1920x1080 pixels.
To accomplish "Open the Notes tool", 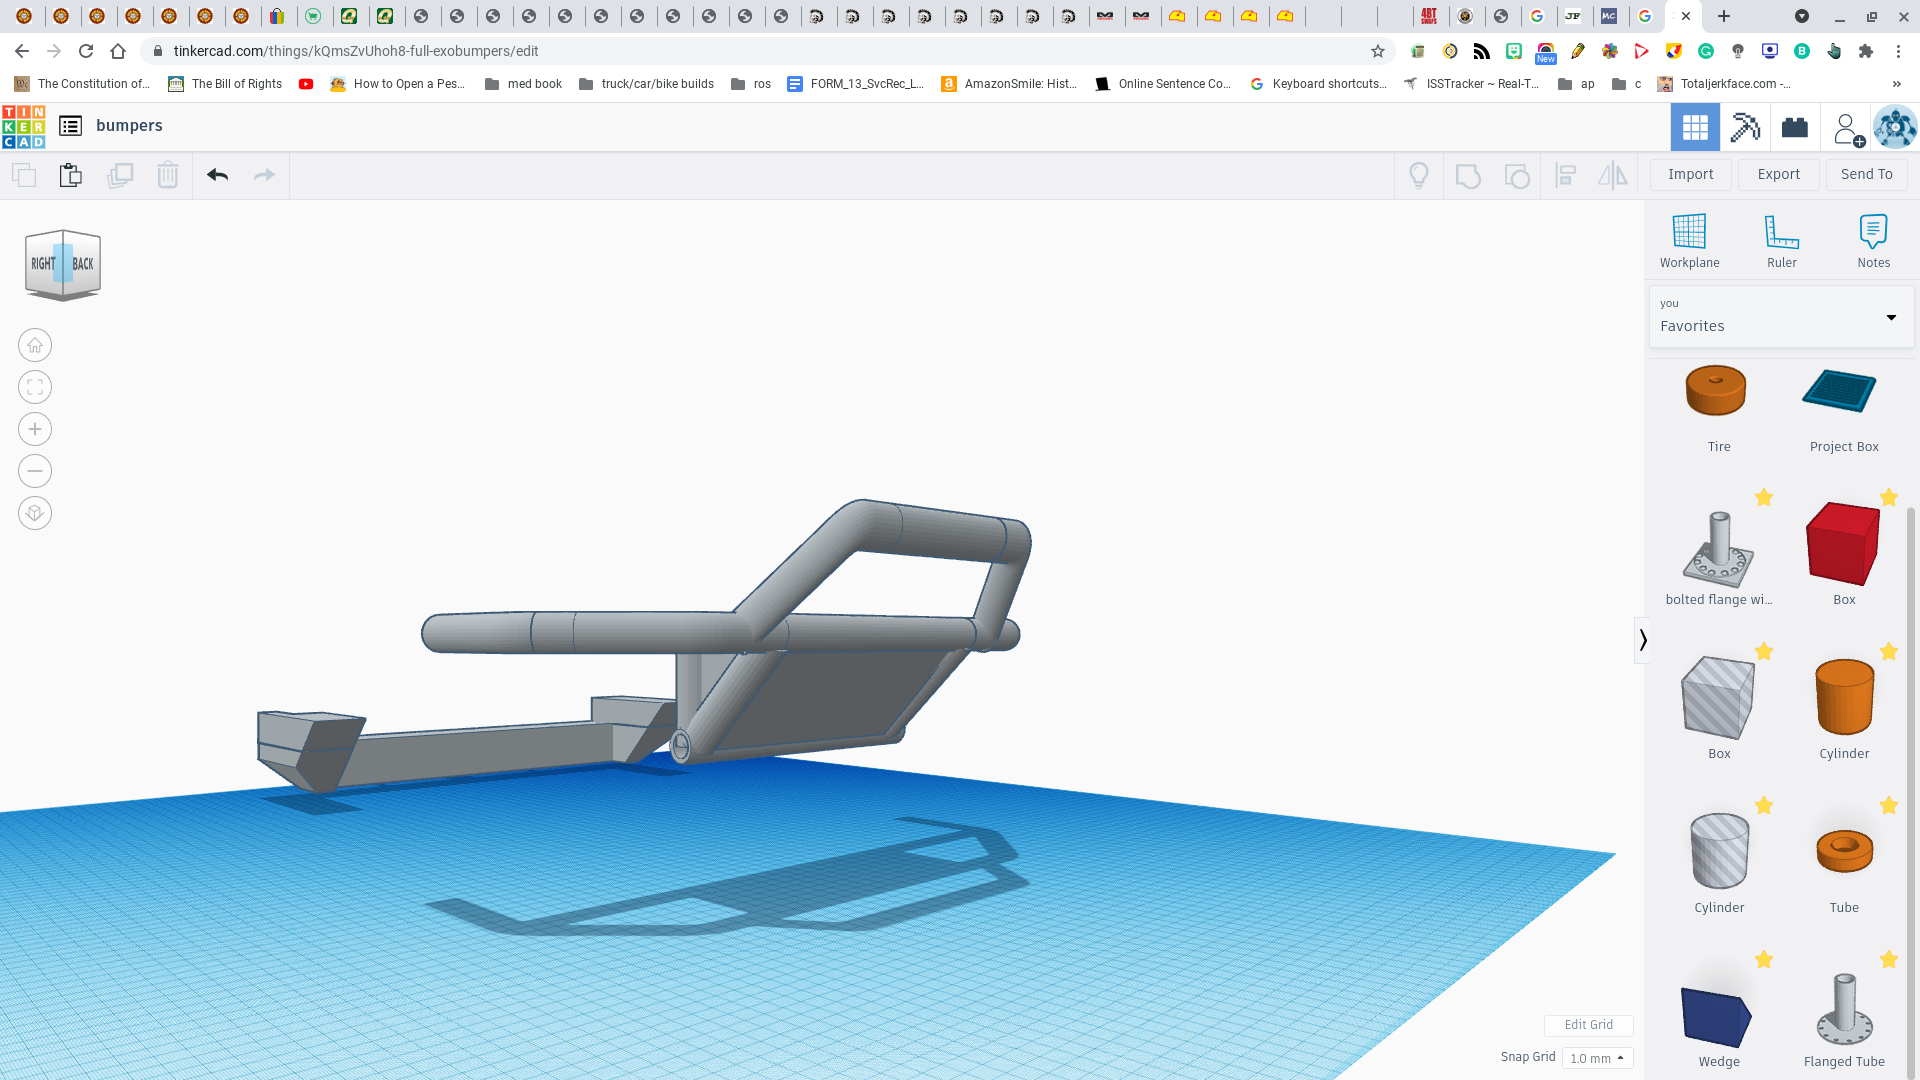I will 1874,241.
